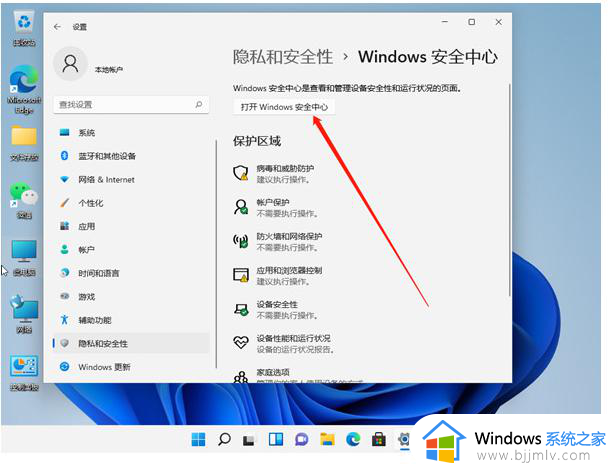Go back using the Settings back arrow

click(58, 27)
